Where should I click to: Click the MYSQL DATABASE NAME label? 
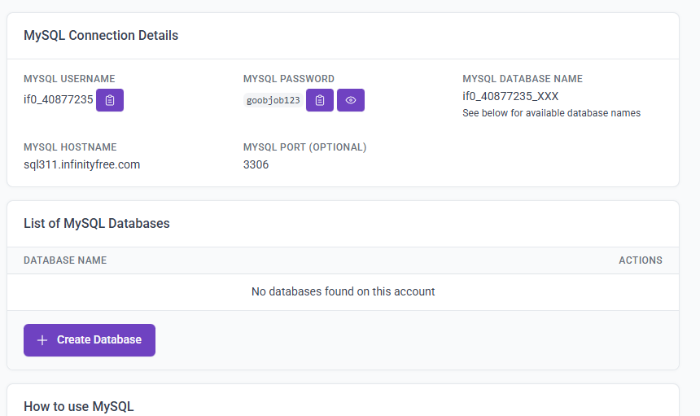pyautogui.click(x=522, y=79)
